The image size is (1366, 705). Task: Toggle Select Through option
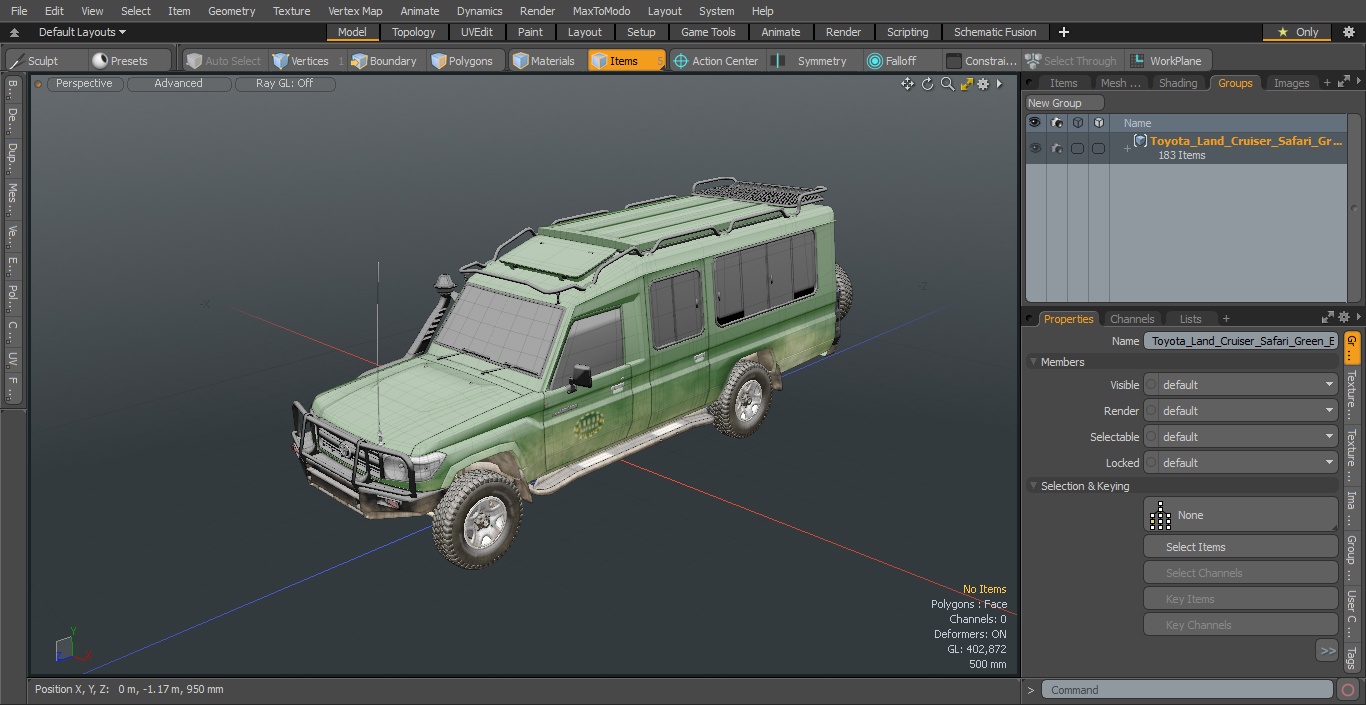coord(1071,61)
